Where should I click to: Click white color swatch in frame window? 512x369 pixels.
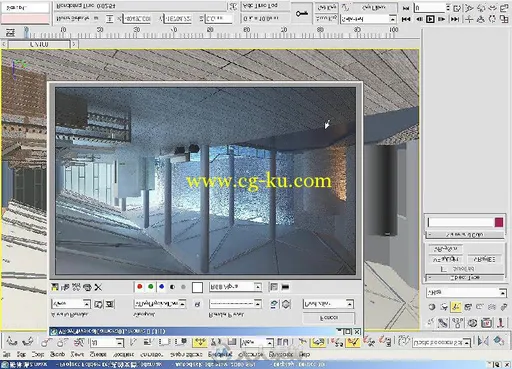[x=197, y=287]
